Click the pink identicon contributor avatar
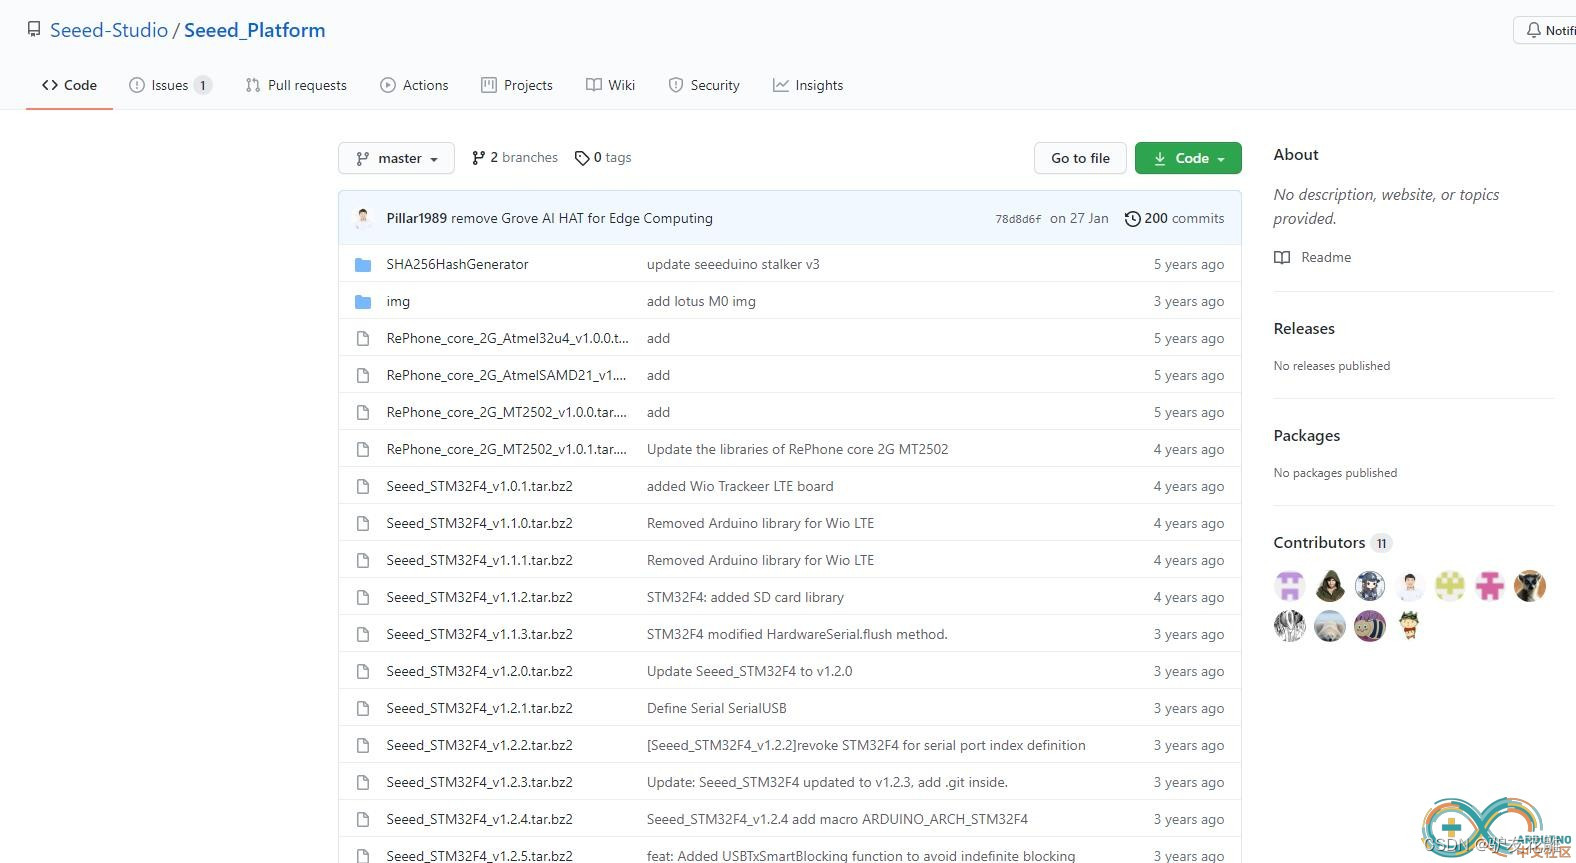 tap(1490, 586)
